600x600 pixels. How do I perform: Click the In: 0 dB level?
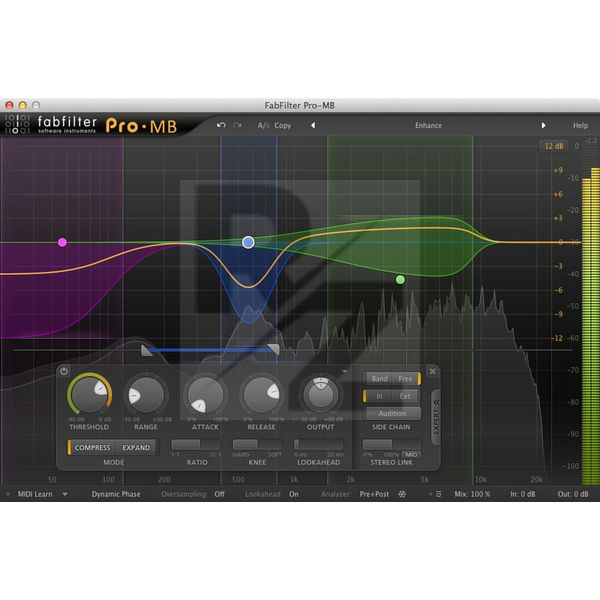522,494
